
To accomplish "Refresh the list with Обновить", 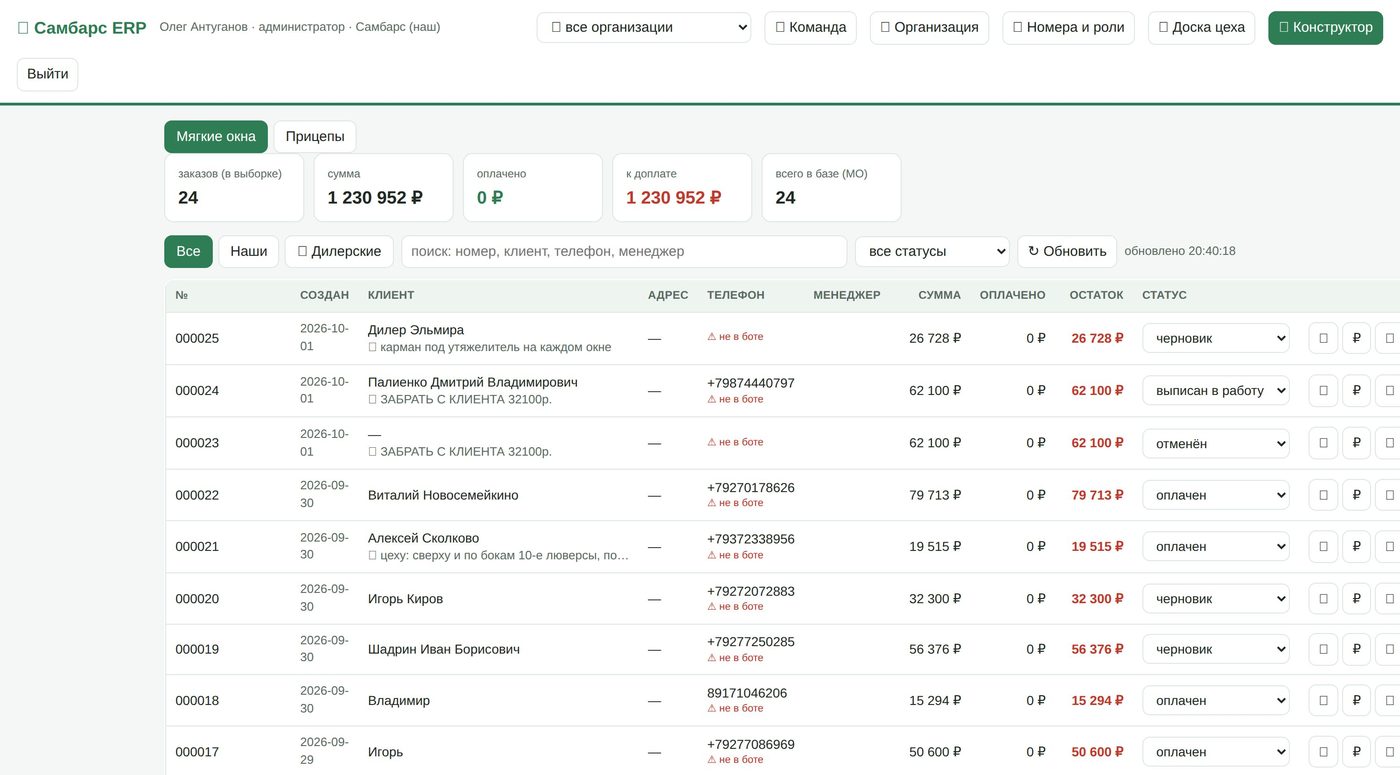I will (x=1067, y=251).
